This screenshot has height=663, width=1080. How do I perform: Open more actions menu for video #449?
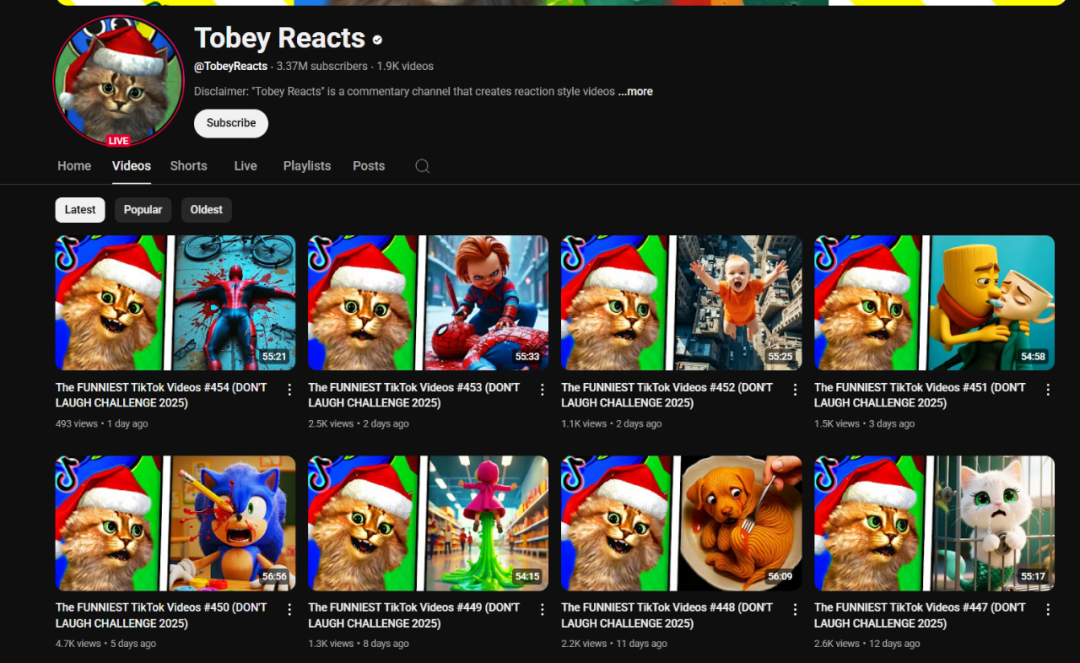click(x=543, y=609)
